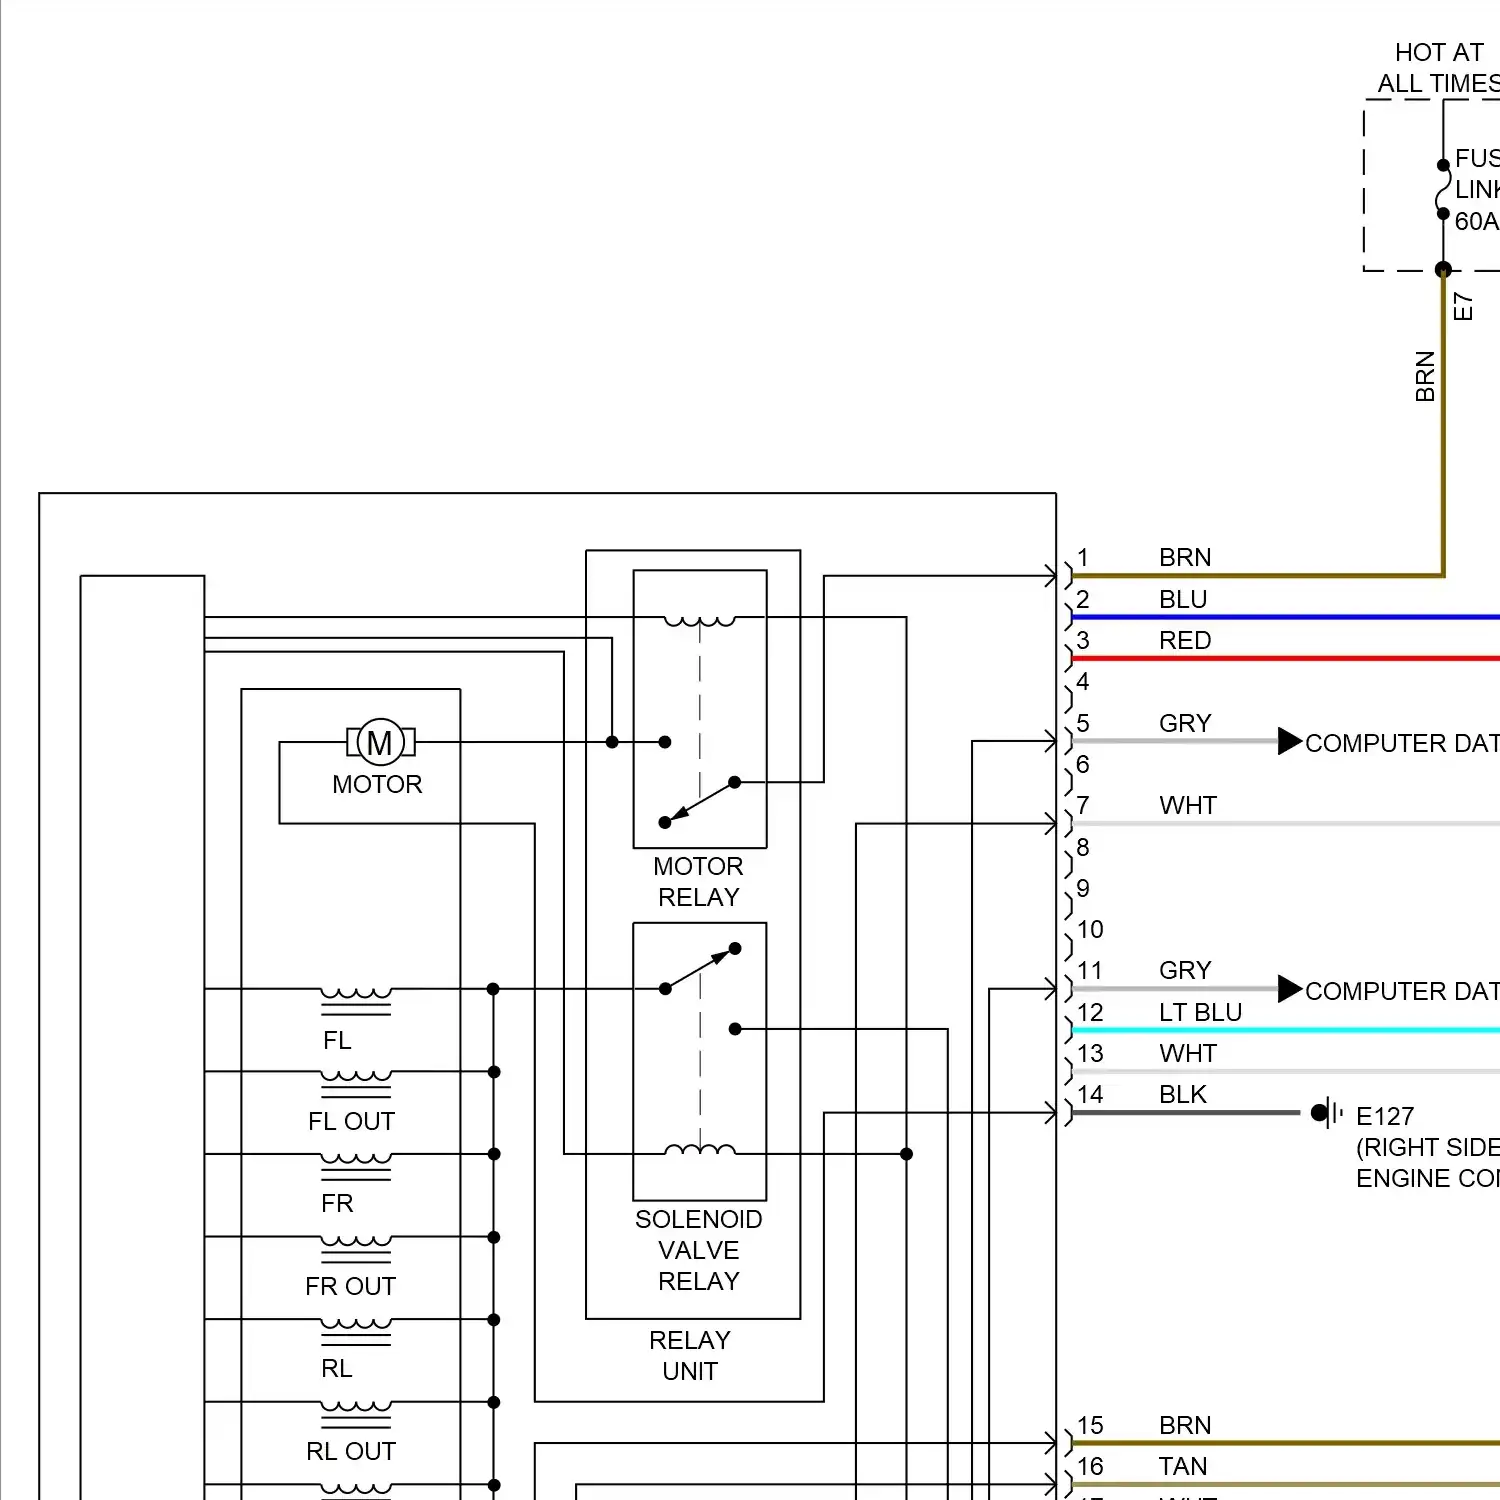Screen dimensions: 1500x1500
Task: Select the SOLENOID VALVE RELAY label
Action: tap(698, 1250)
